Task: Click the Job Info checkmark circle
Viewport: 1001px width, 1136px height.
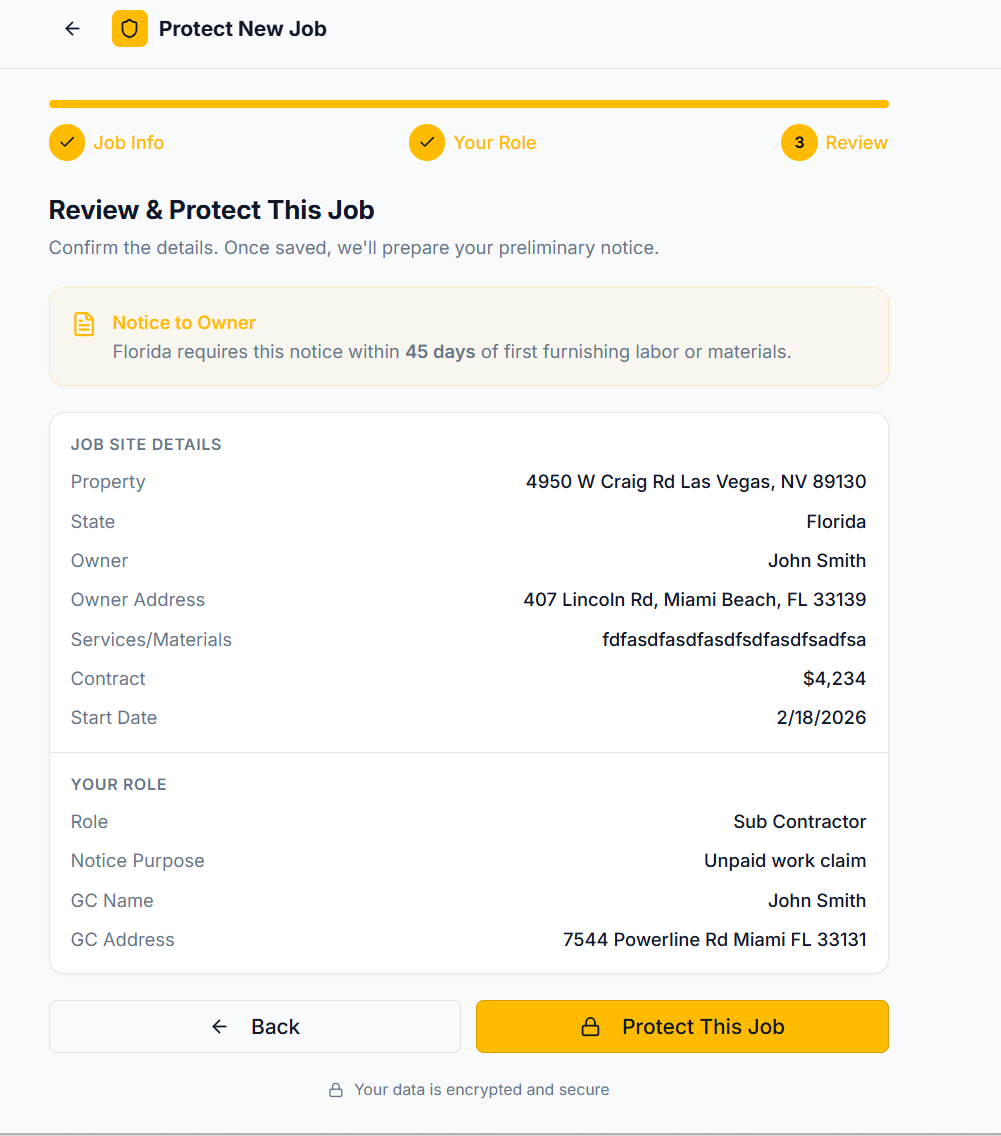Action: [67, 143]
